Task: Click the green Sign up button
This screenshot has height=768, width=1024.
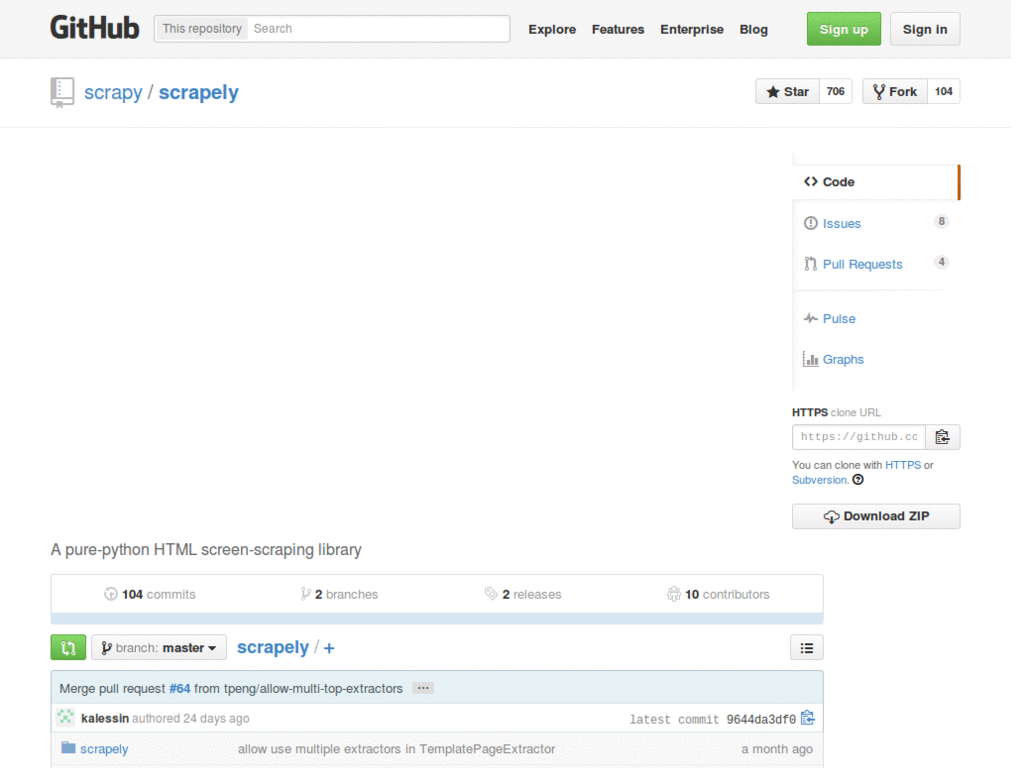Action: [x=843, y=29]
